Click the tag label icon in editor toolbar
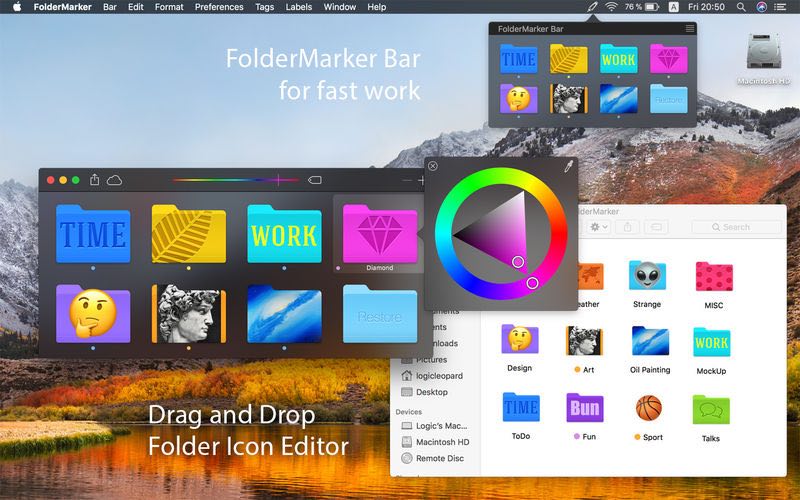The image size is (800, 500). (x=315, y=180)
